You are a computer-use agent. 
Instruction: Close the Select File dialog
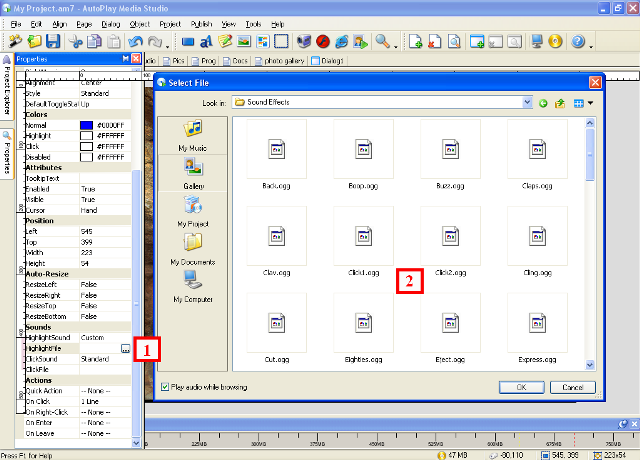tap(595, 82)
